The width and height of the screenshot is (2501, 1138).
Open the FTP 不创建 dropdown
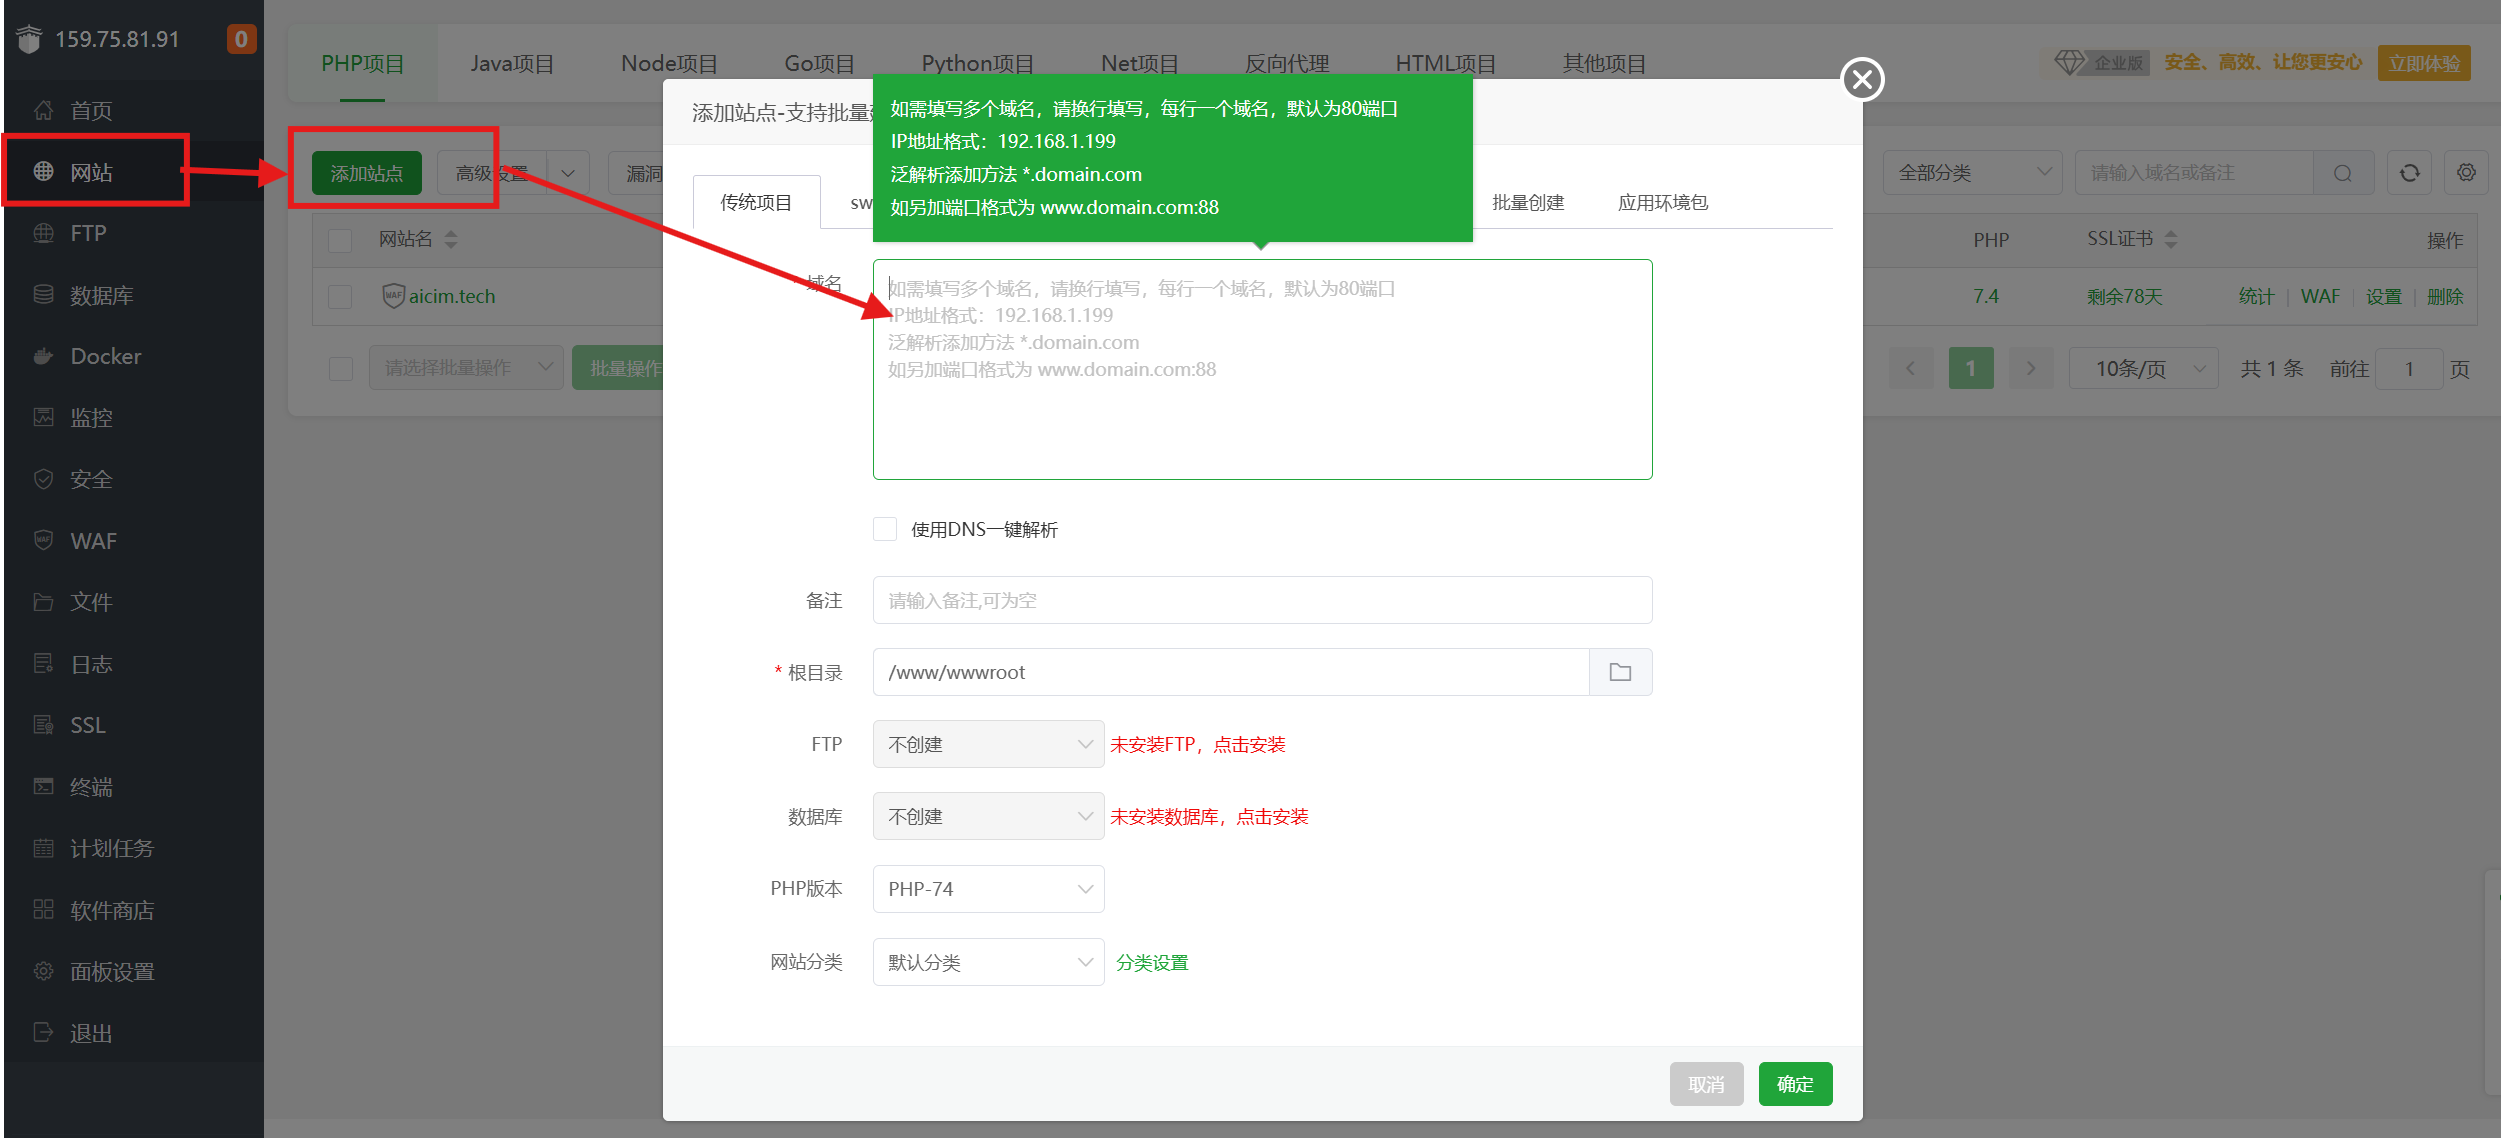(x=988, y=744)
